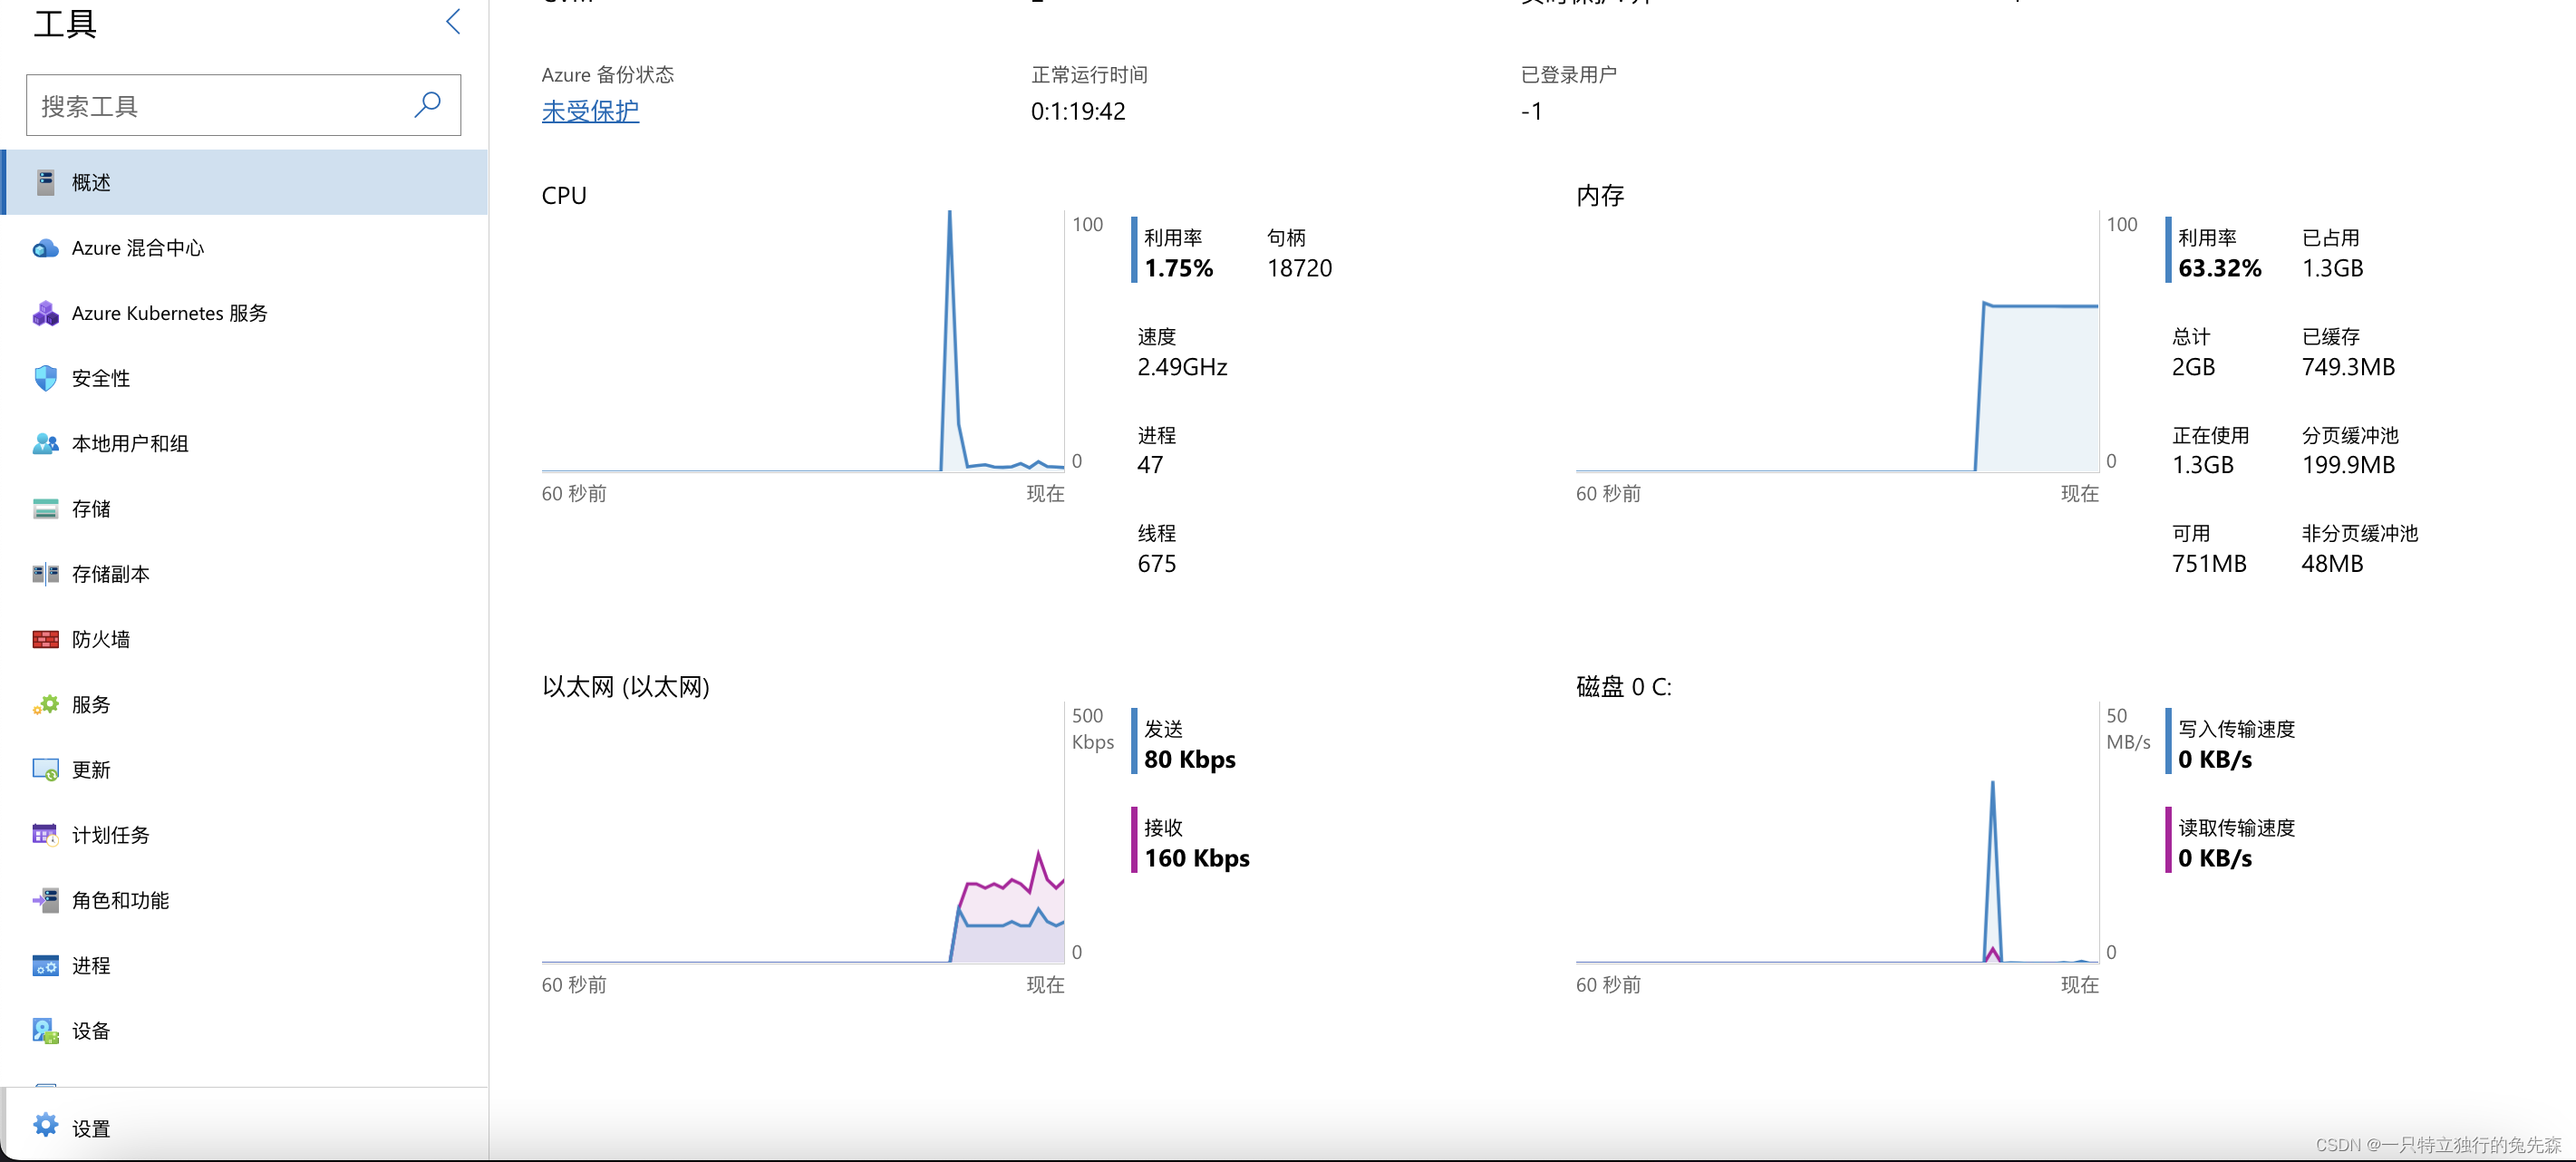Viewport: 2576px width, 1162px height.
Task: Select 设备 tool entry
Action: [244, 1031]
